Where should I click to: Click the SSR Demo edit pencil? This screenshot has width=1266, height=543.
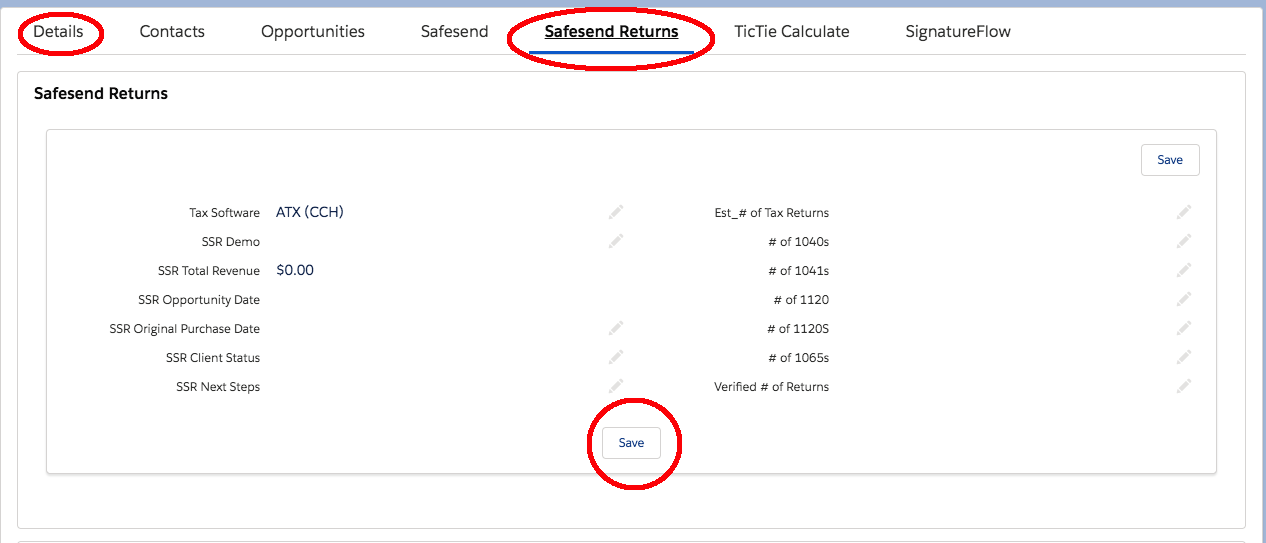(x=616, y=241)
